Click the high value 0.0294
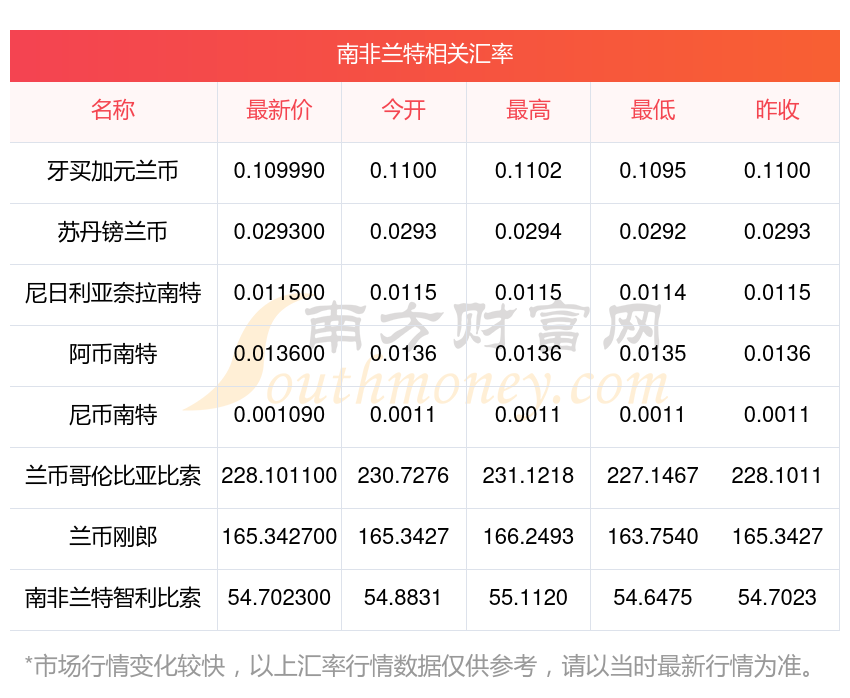850x698 pixels. click(x=528, y=232)
